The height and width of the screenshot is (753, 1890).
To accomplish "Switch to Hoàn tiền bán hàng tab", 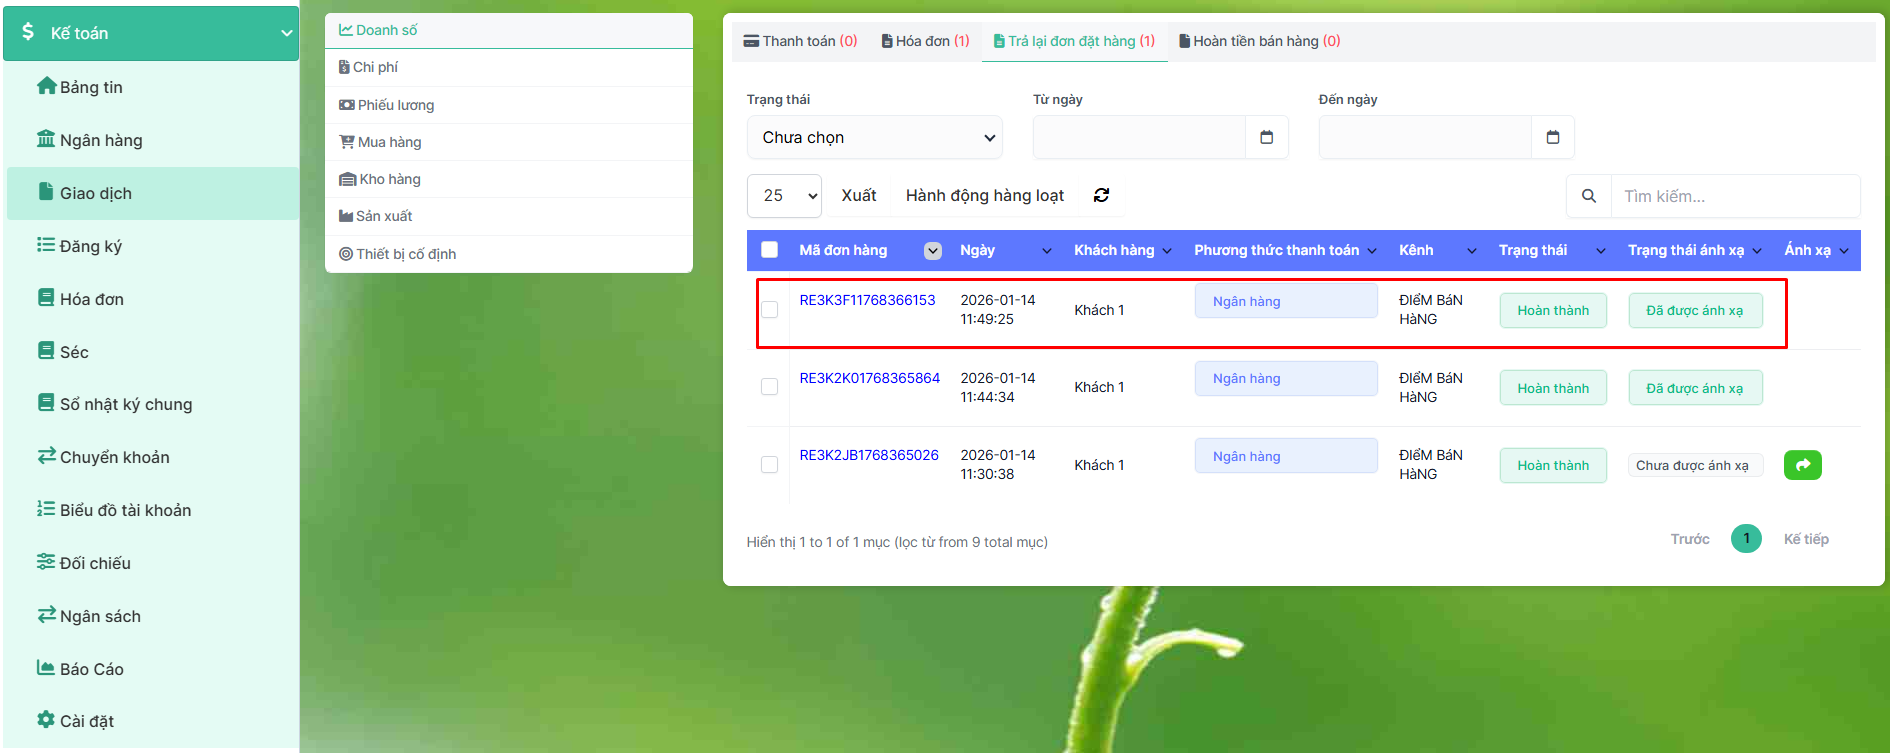I will point(1259,41).
